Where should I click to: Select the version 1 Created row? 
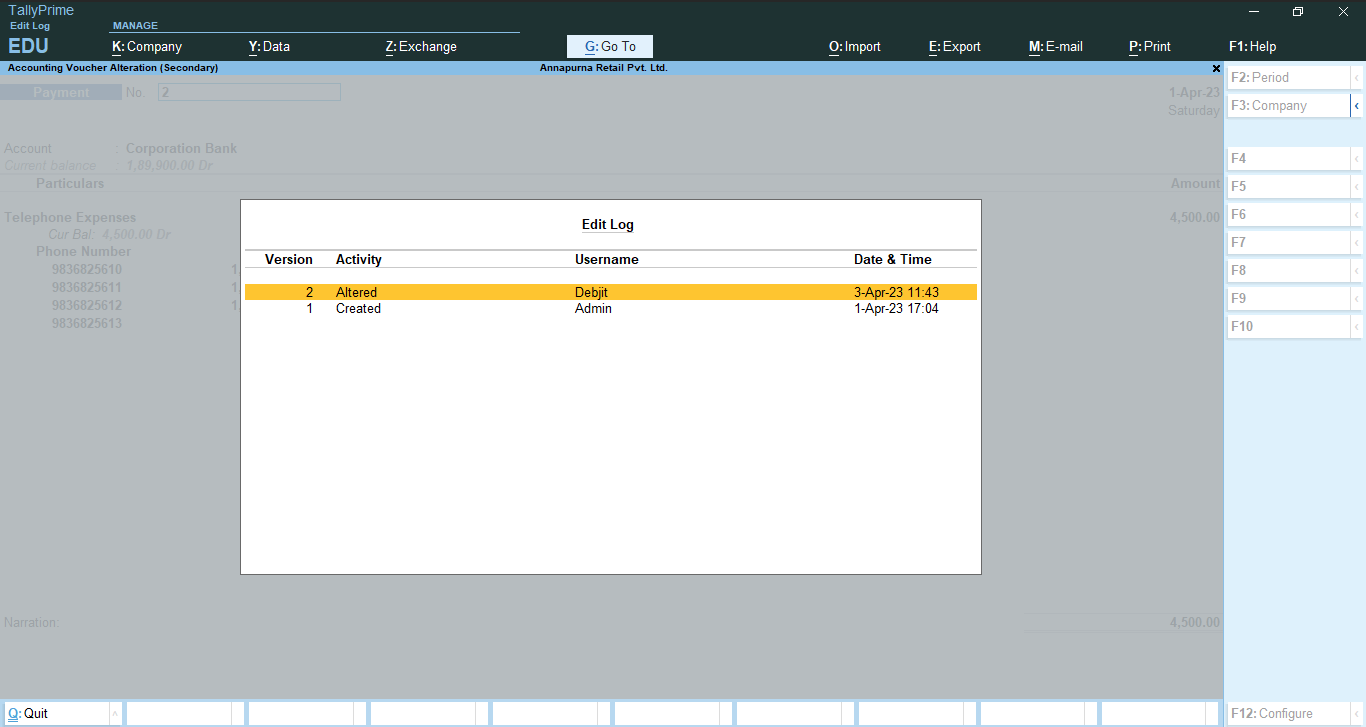[x=611, y=308]
